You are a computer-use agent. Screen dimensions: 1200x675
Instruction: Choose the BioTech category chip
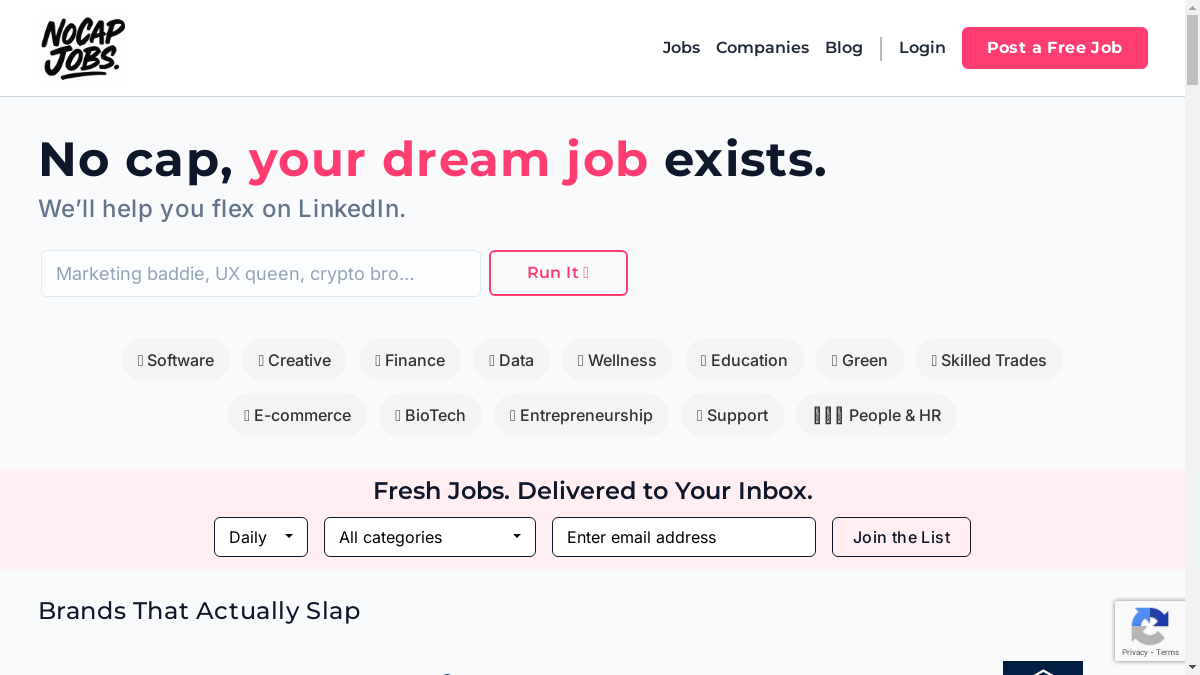point(430,415)
